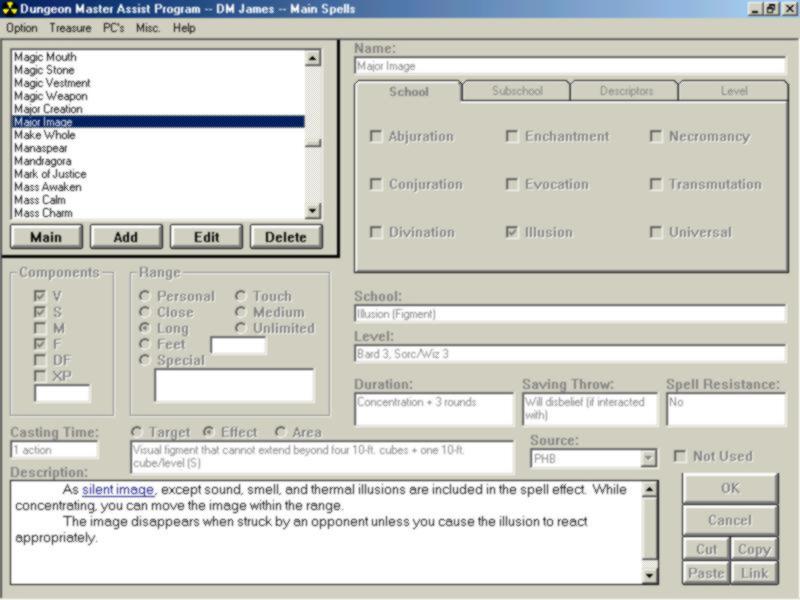This screenshot has width=800, height=600.
Task: Choose the Area radio button
Action: [281, 433]
